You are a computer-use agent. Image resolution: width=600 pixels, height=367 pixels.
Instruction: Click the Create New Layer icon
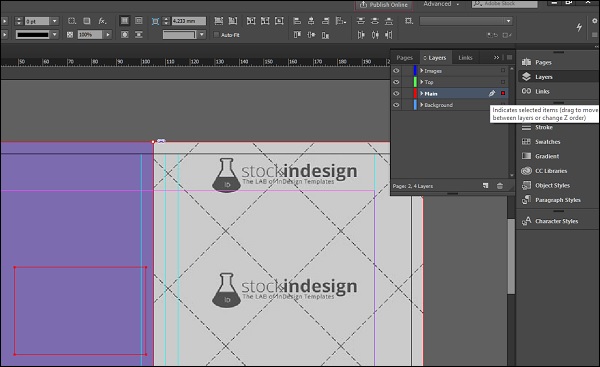click(x=486, y=186)
